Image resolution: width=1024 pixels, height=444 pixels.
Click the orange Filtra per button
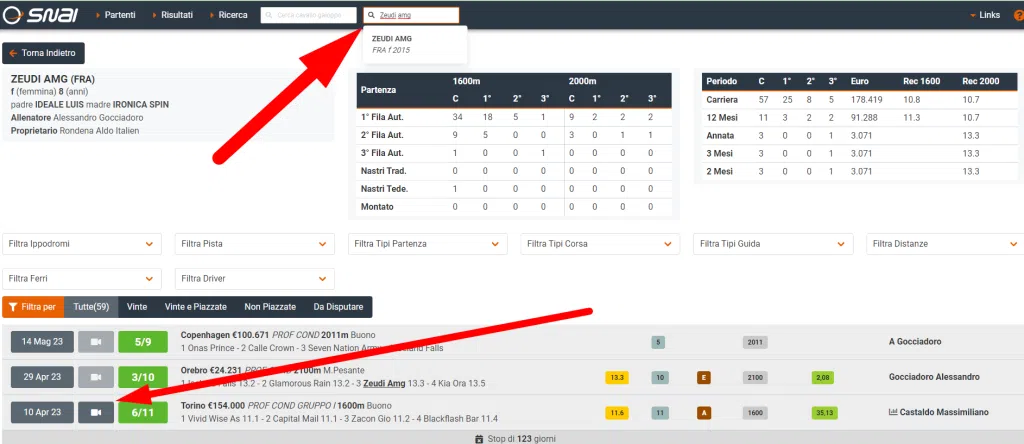pos(33,307)
